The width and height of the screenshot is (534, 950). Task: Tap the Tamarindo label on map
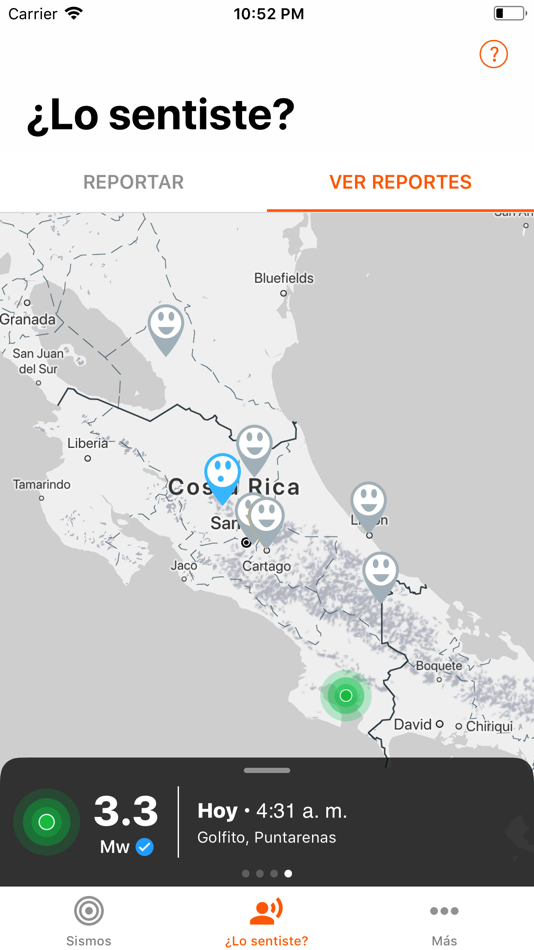[41, 484]
